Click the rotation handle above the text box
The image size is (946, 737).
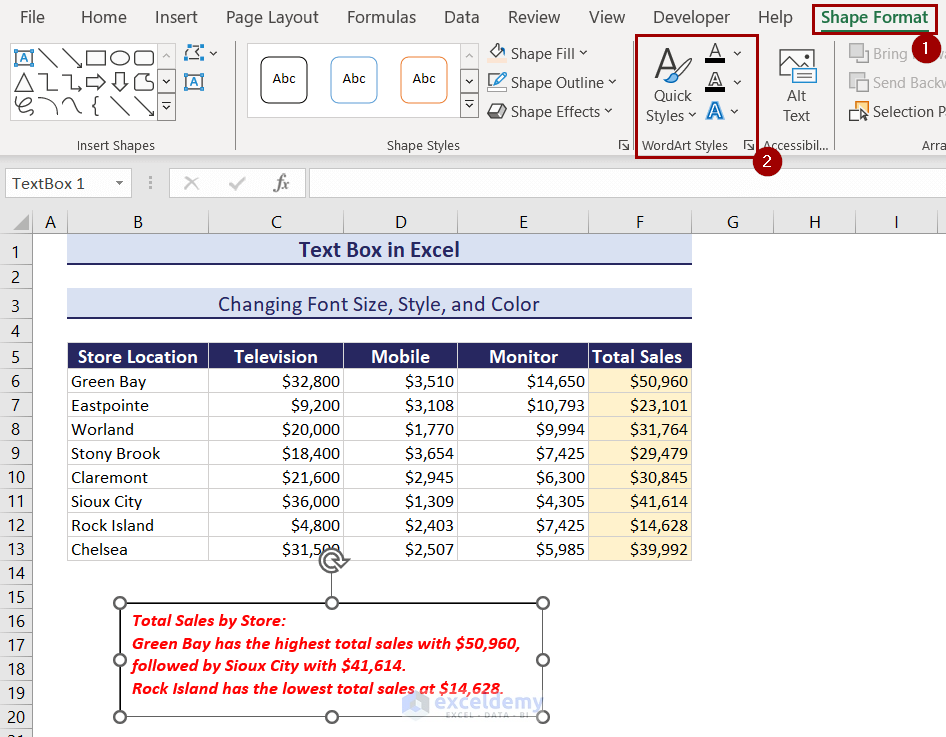tap(332, 562)
